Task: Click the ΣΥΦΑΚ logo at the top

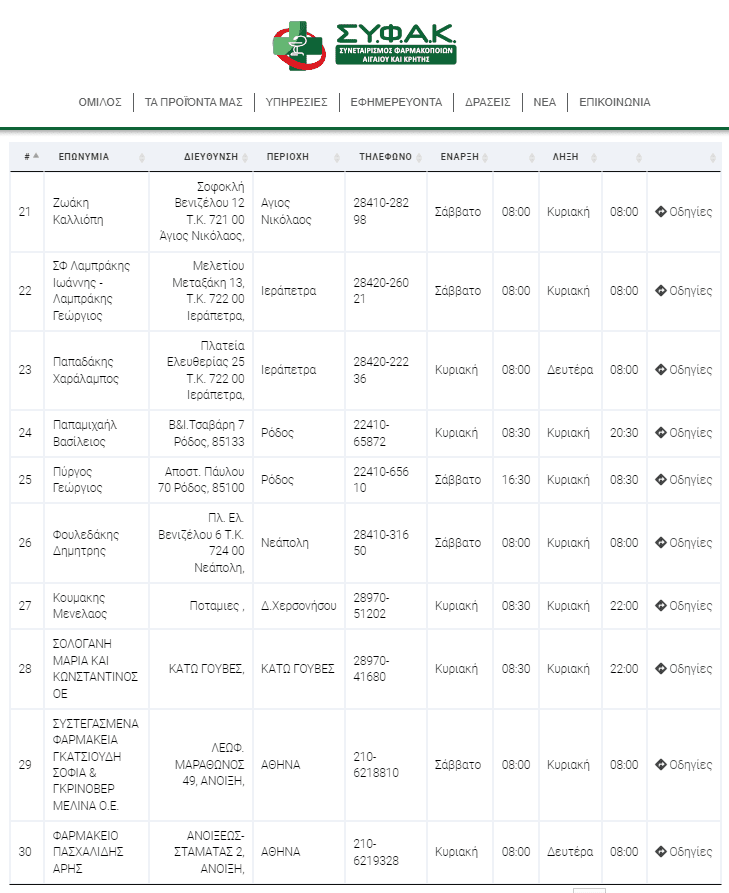Action: [x=364, y=46]
